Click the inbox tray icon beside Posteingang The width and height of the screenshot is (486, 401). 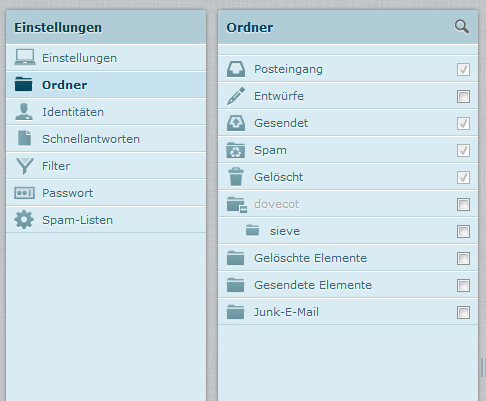[236, 69]
